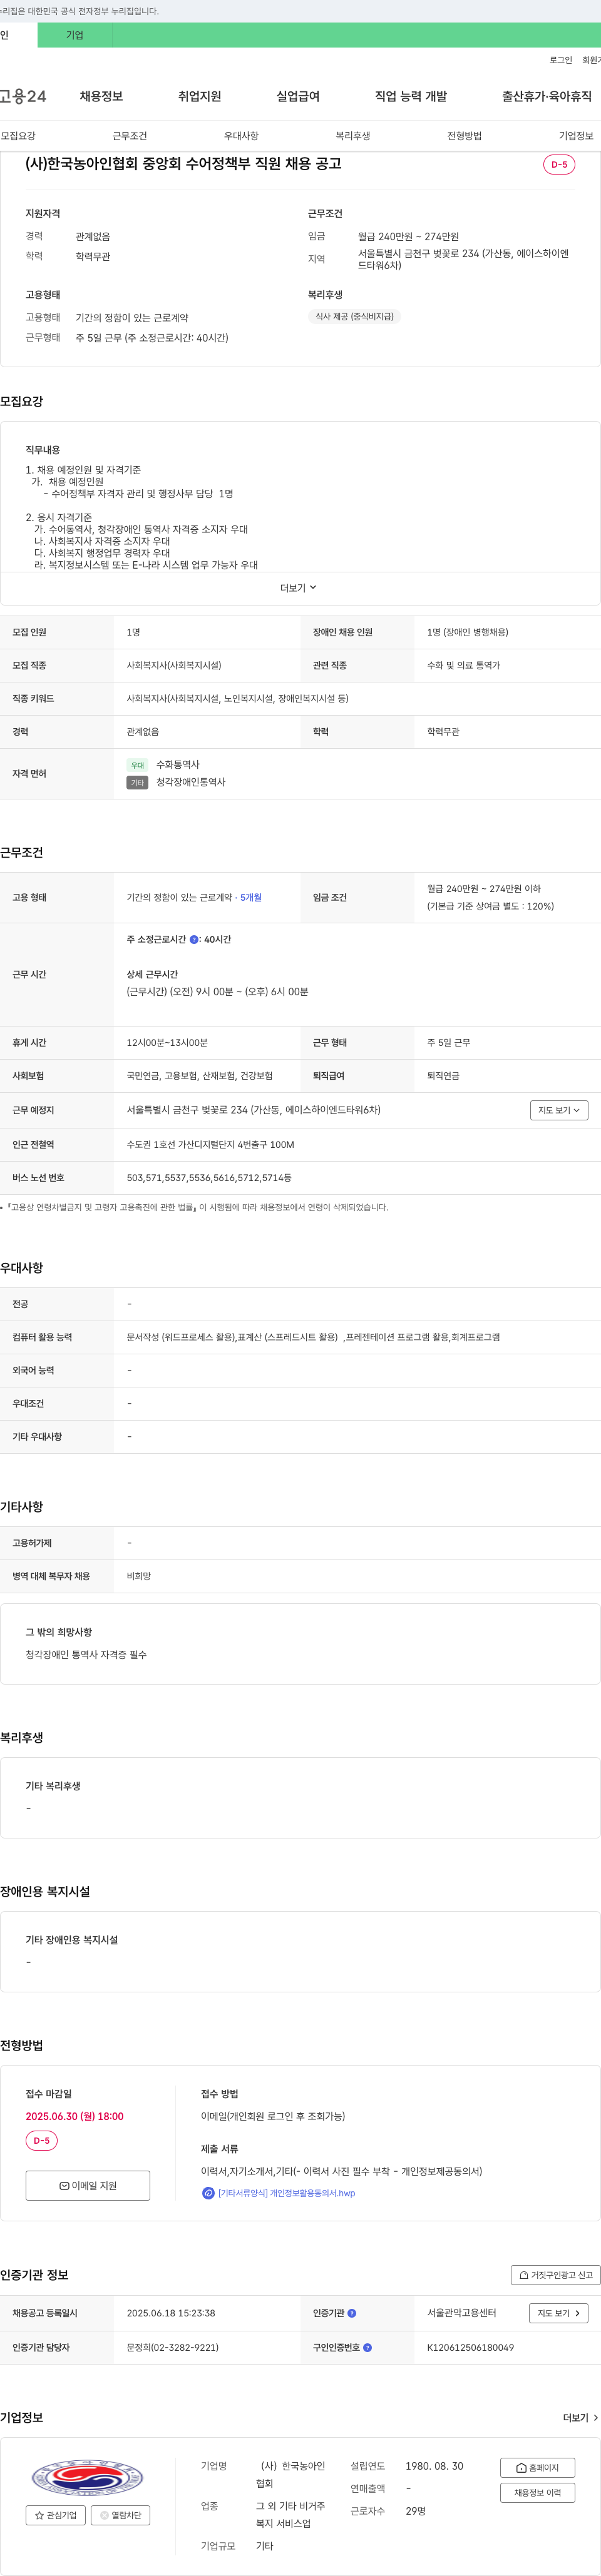Open 지도 보기 for 근무 예정지
This screenshot has height=2576, width=601.
coord(559,1110)
